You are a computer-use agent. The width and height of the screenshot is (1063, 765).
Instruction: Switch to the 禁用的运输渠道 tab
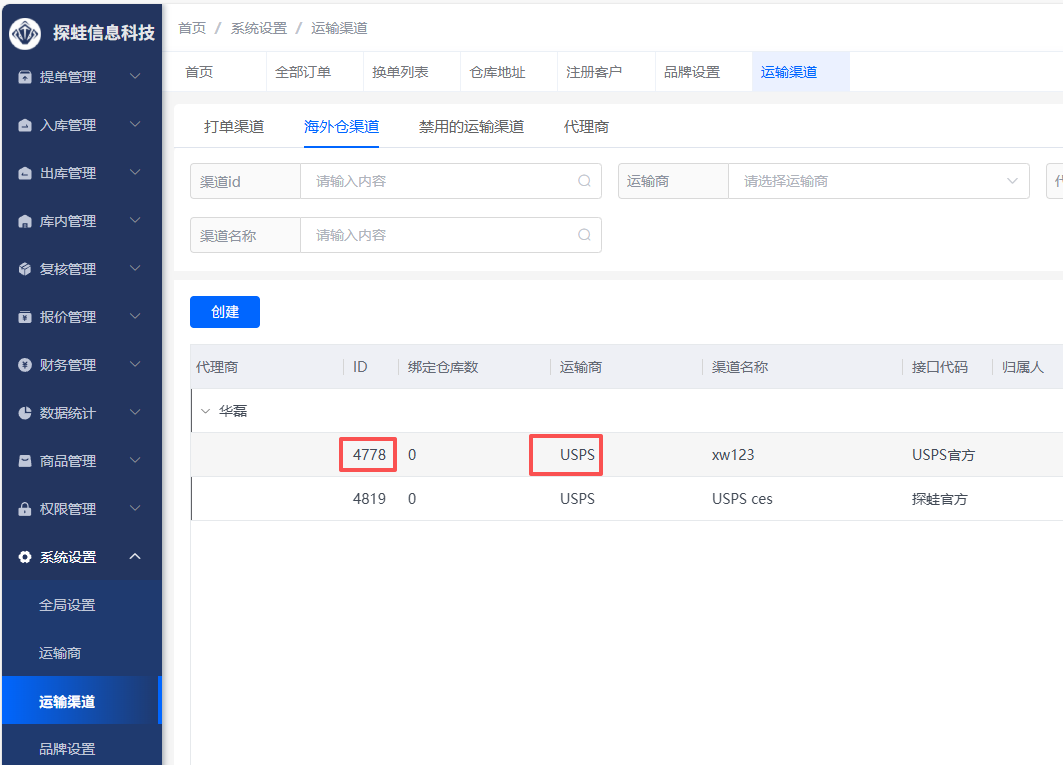[x=471, y=127]
